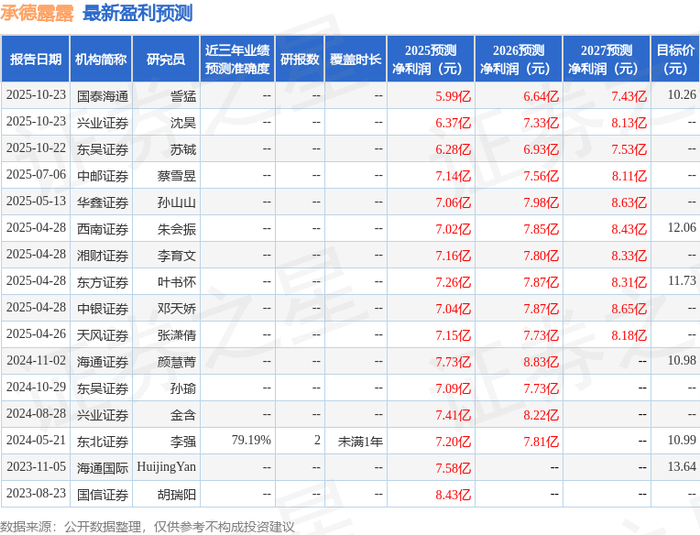Click the 2027预测净利润 column header

click(606, 59)
